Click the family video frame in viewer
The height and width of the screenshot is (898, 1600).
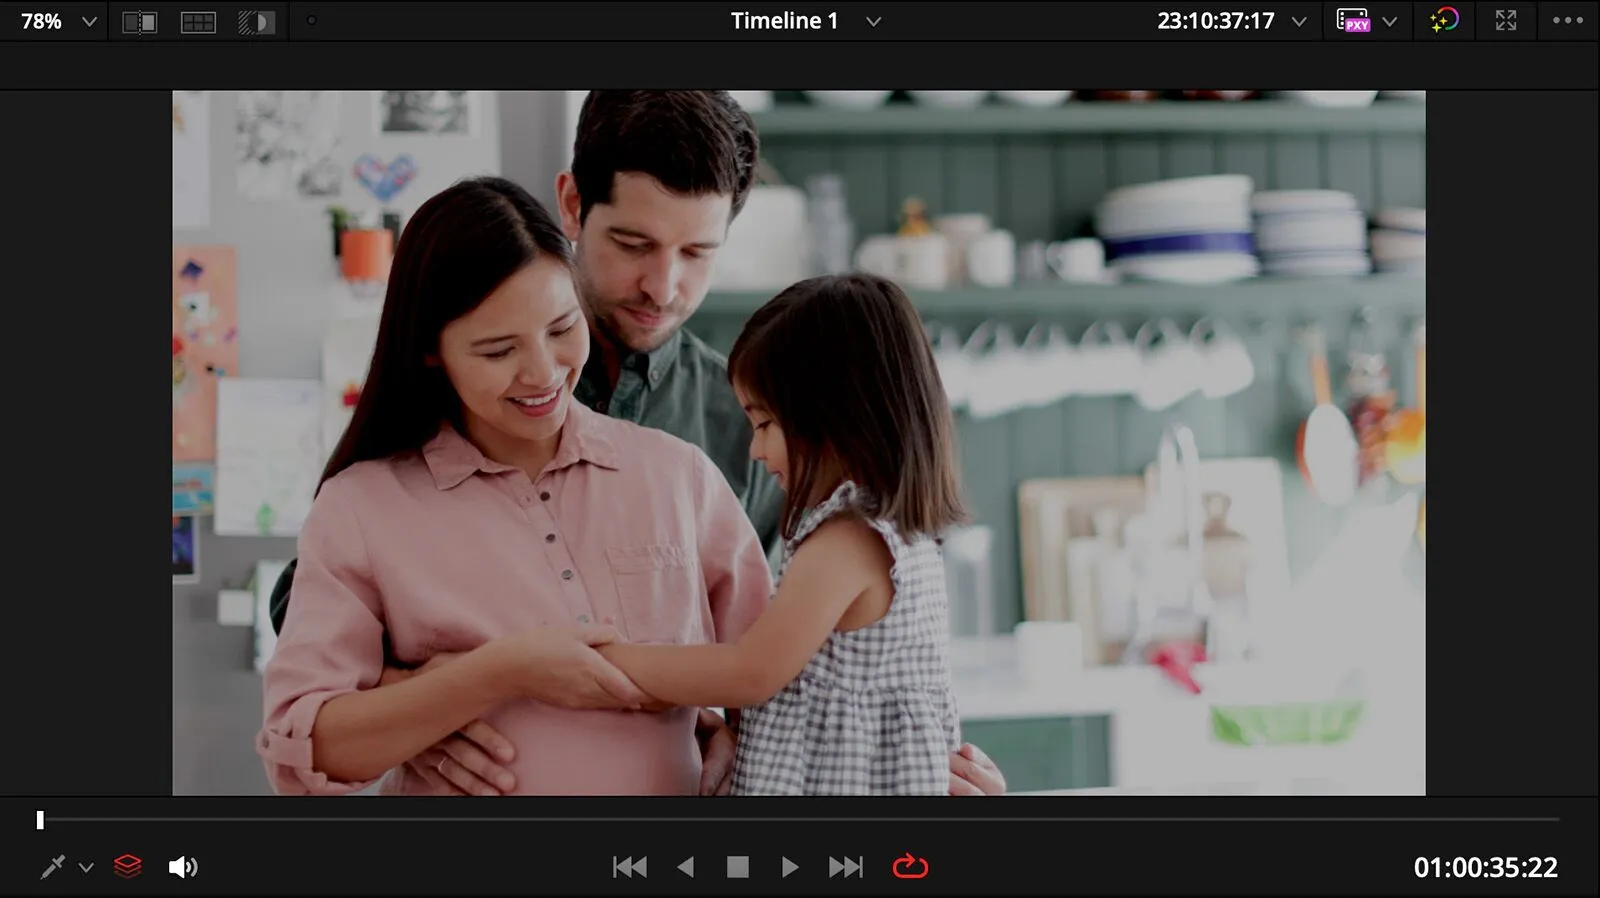[799, 443]
